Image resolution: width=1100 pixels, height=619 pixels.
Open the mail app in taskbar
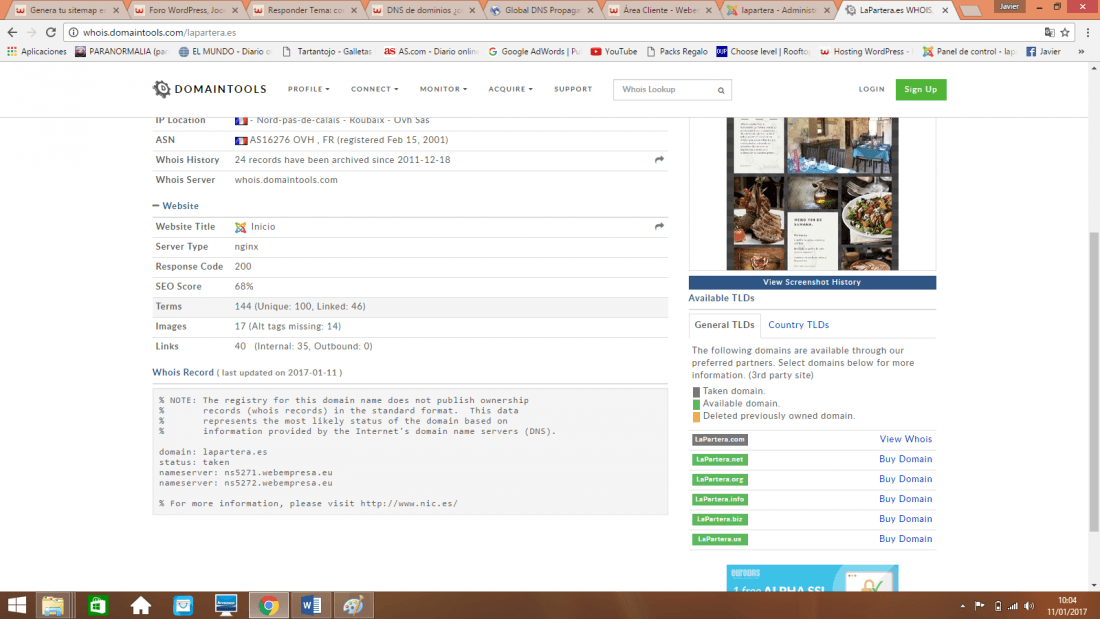(x=183, y=605)
